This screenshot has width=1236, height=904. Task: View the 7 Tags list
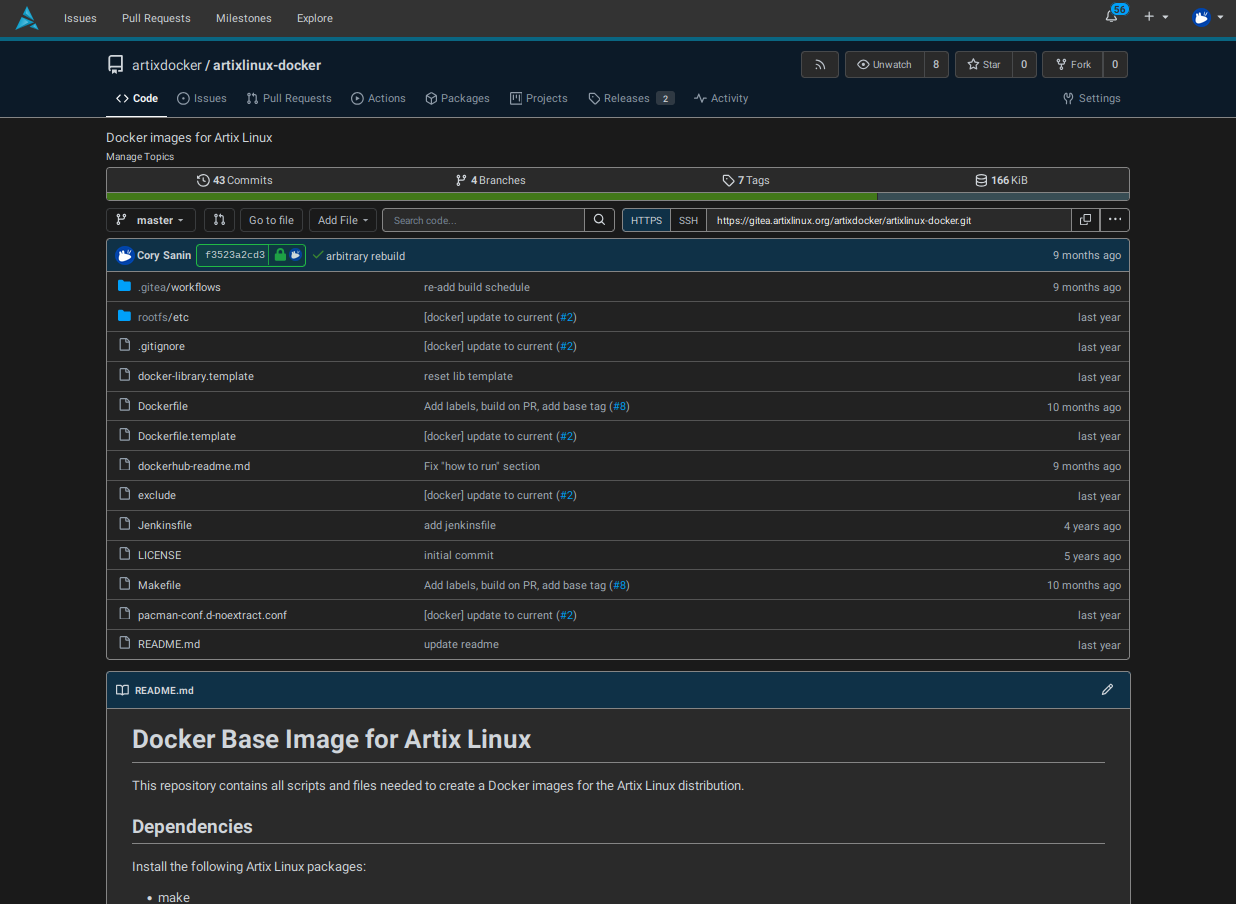click(x=746, y=180)
